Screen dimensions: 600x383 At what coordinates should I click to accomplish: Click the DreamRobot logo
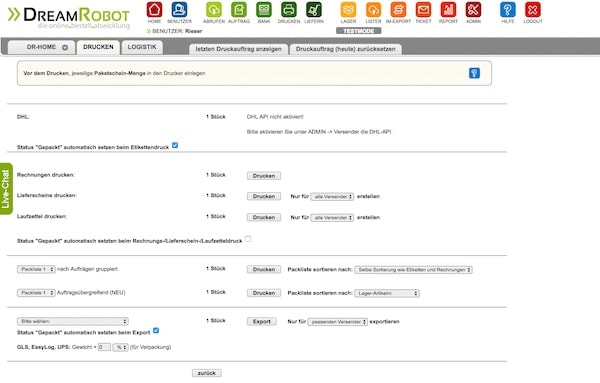click(x=69, y=18)
